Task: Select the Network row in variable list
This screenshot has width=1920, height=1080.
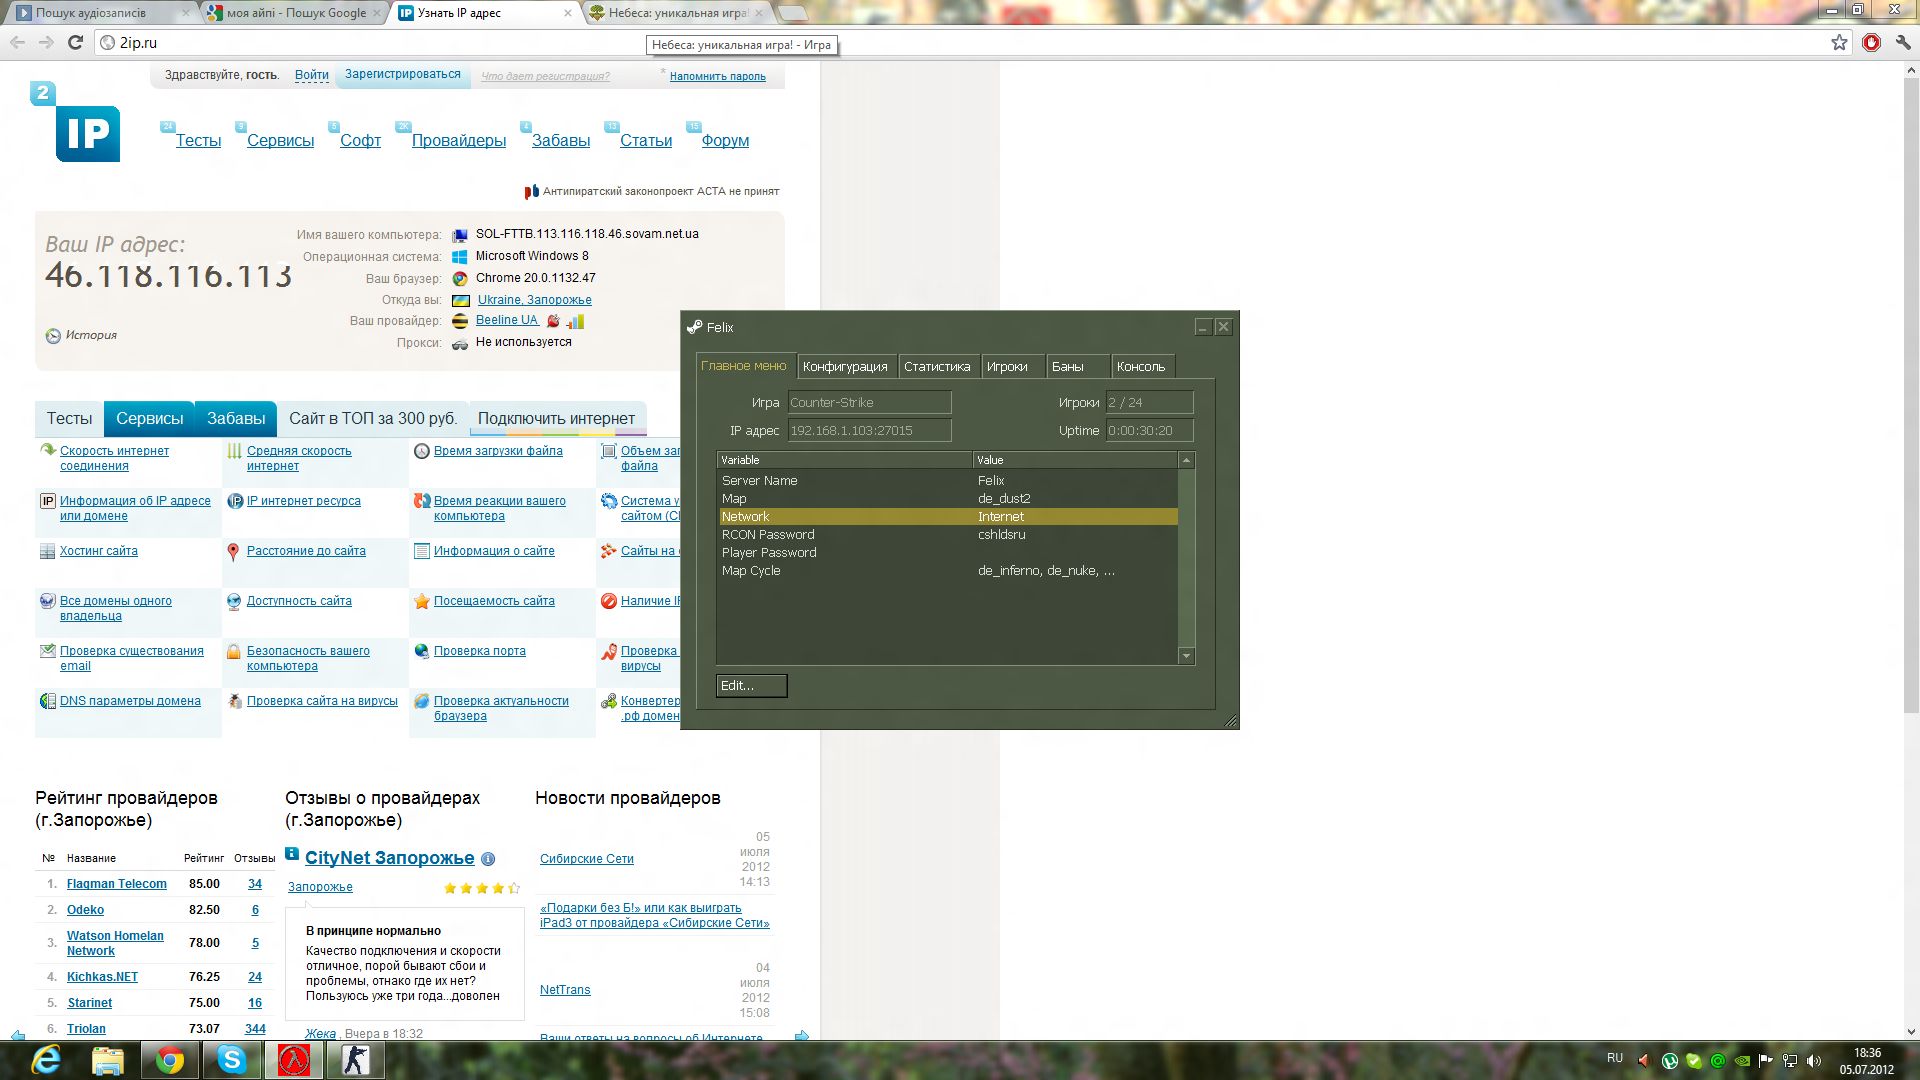Action: [947, 517]
